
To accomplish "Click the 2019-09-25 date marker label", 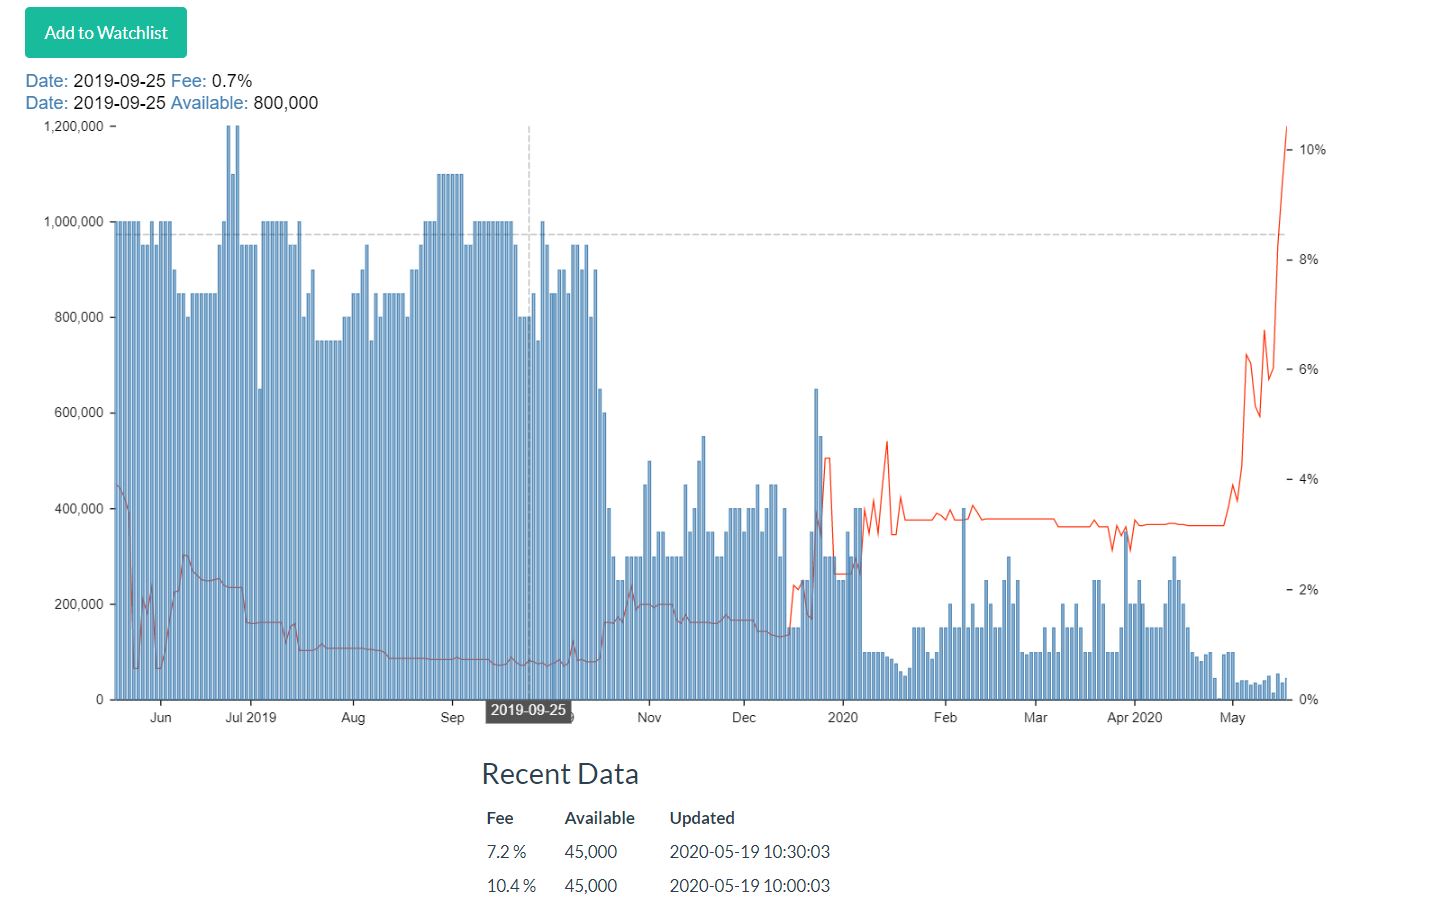I will [x=528, y=710].
